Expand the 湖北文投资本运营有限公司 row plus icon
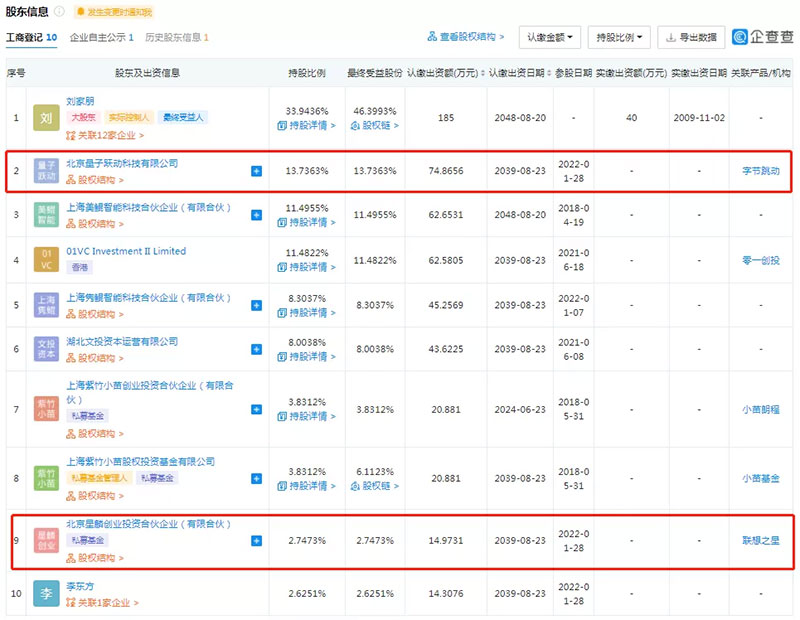This screenshot has height=620, width=800. pyautogui.click(x=257, y=349)
